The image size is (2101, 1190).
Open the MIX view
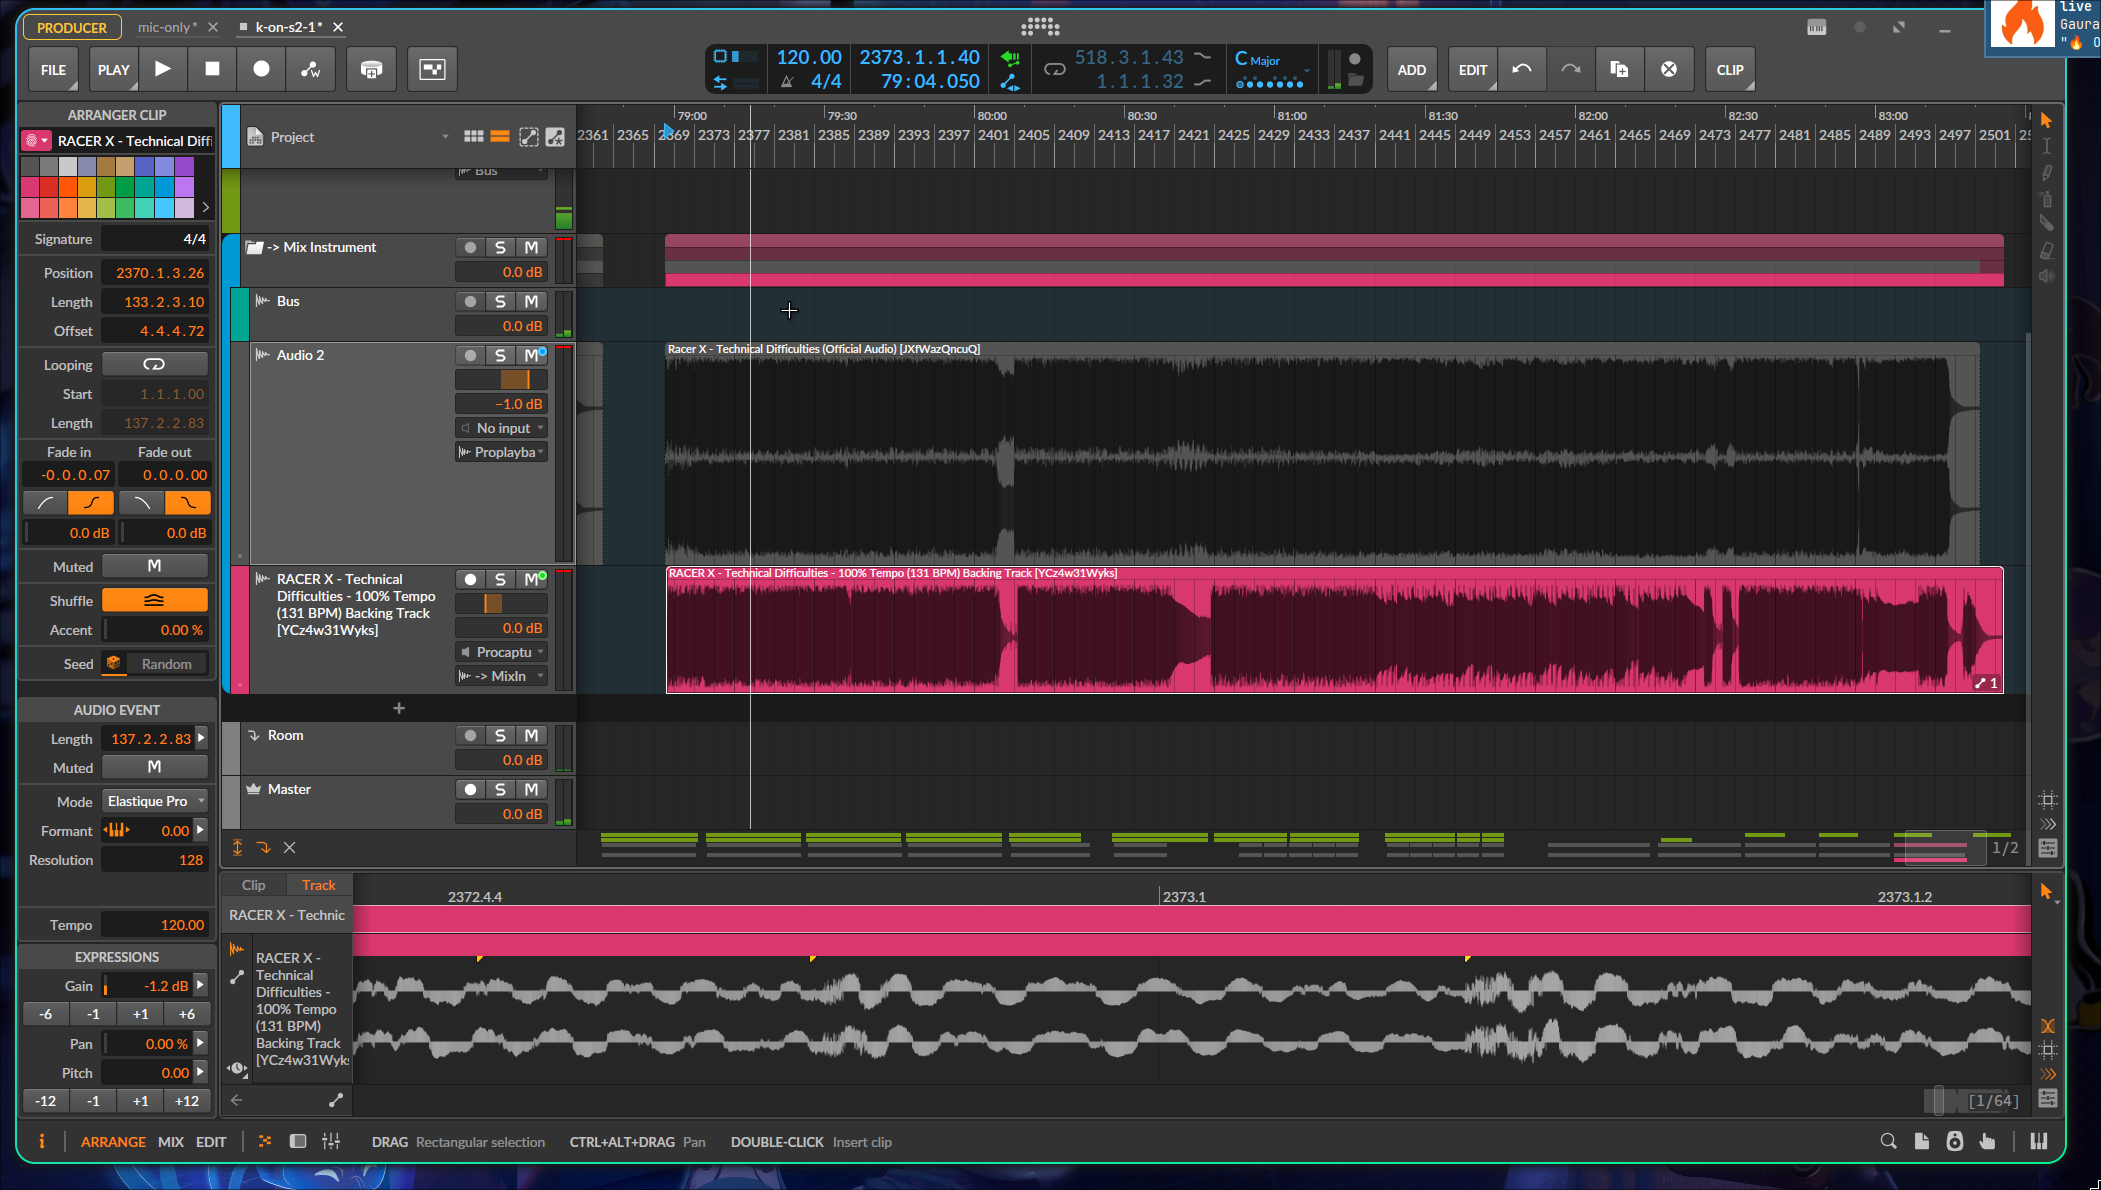[171, 1142]
